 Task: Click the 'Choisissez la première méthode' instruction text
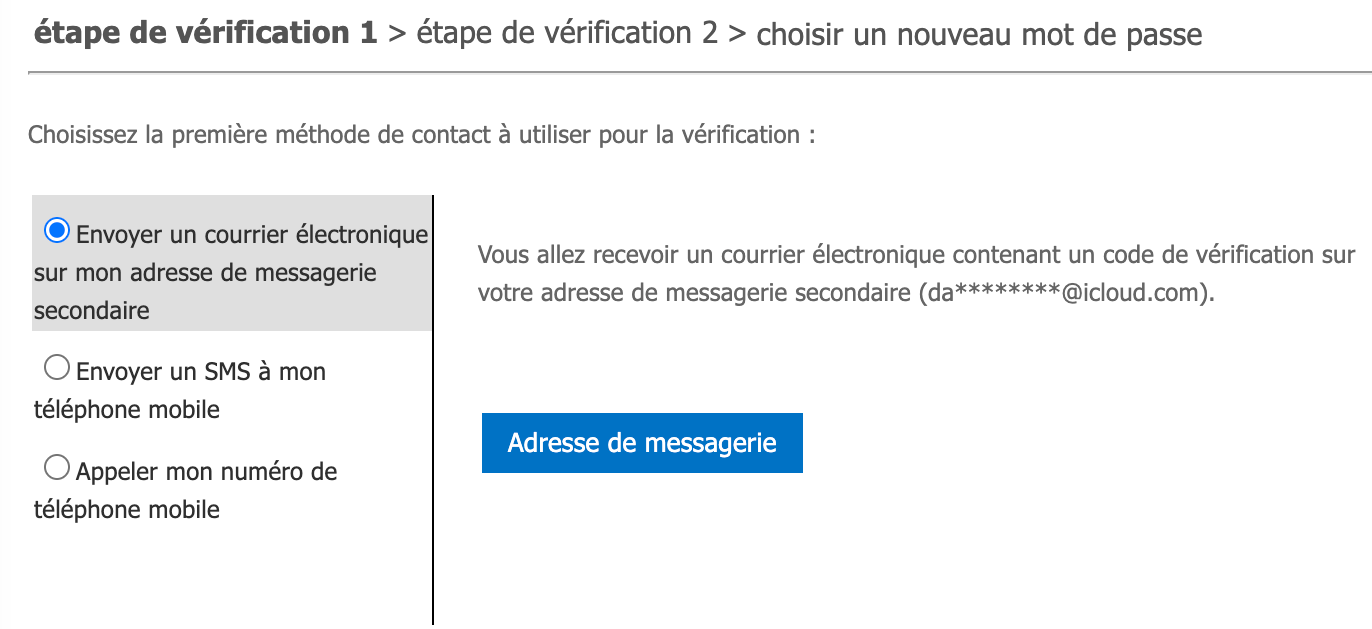click(x=421, y=134)
